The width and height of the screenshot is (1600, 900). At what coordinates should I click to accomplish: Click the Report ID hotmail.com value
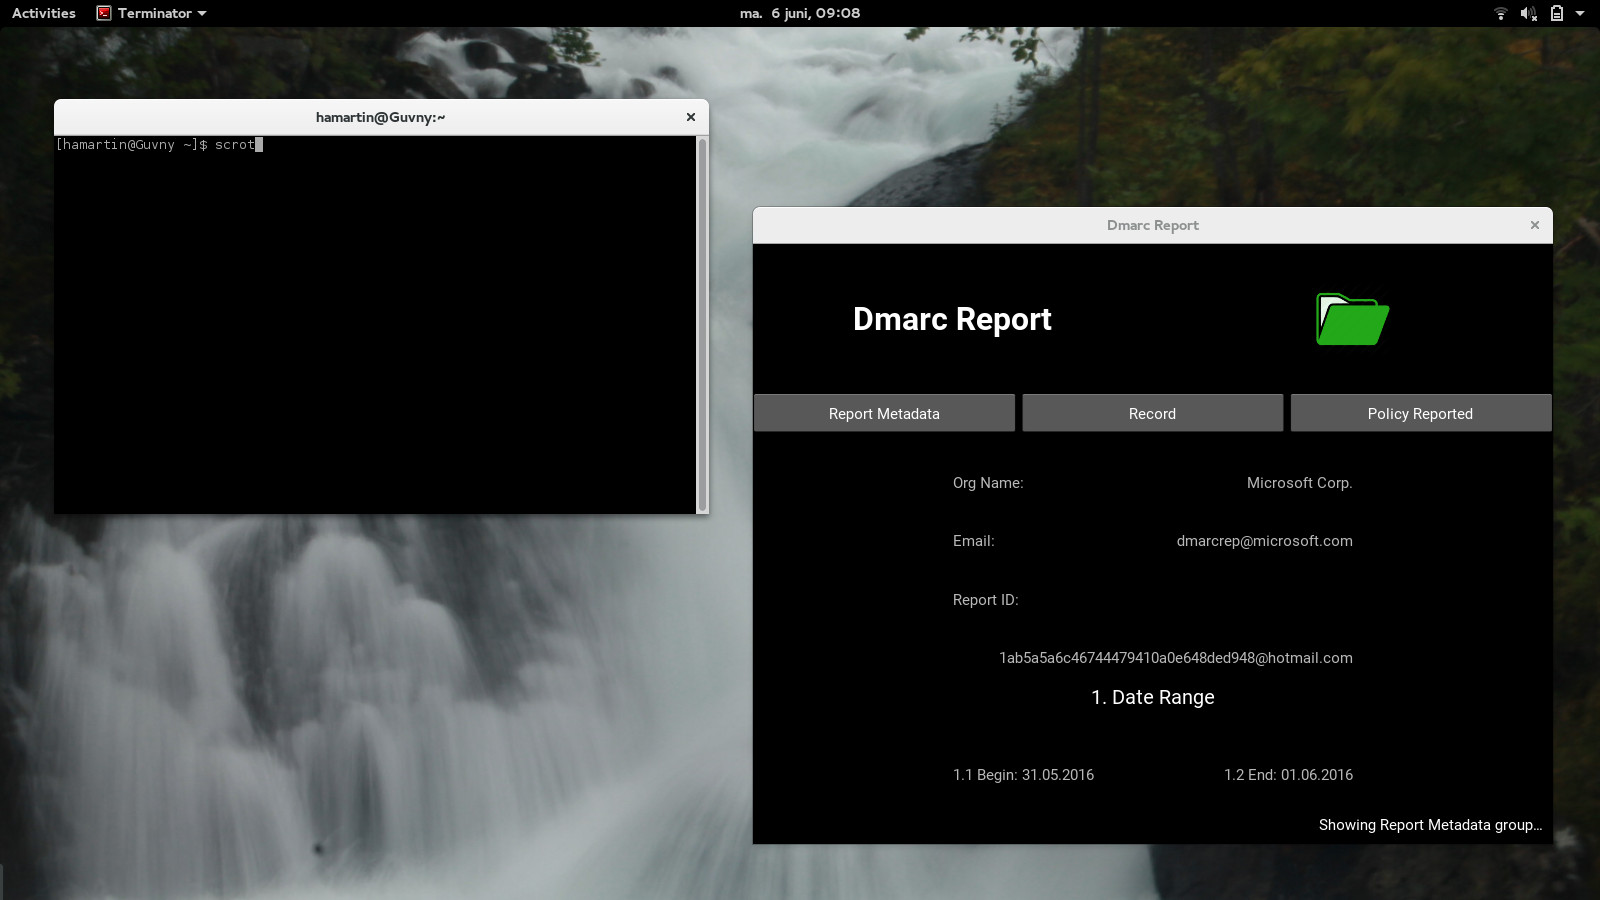[1176, 658]
